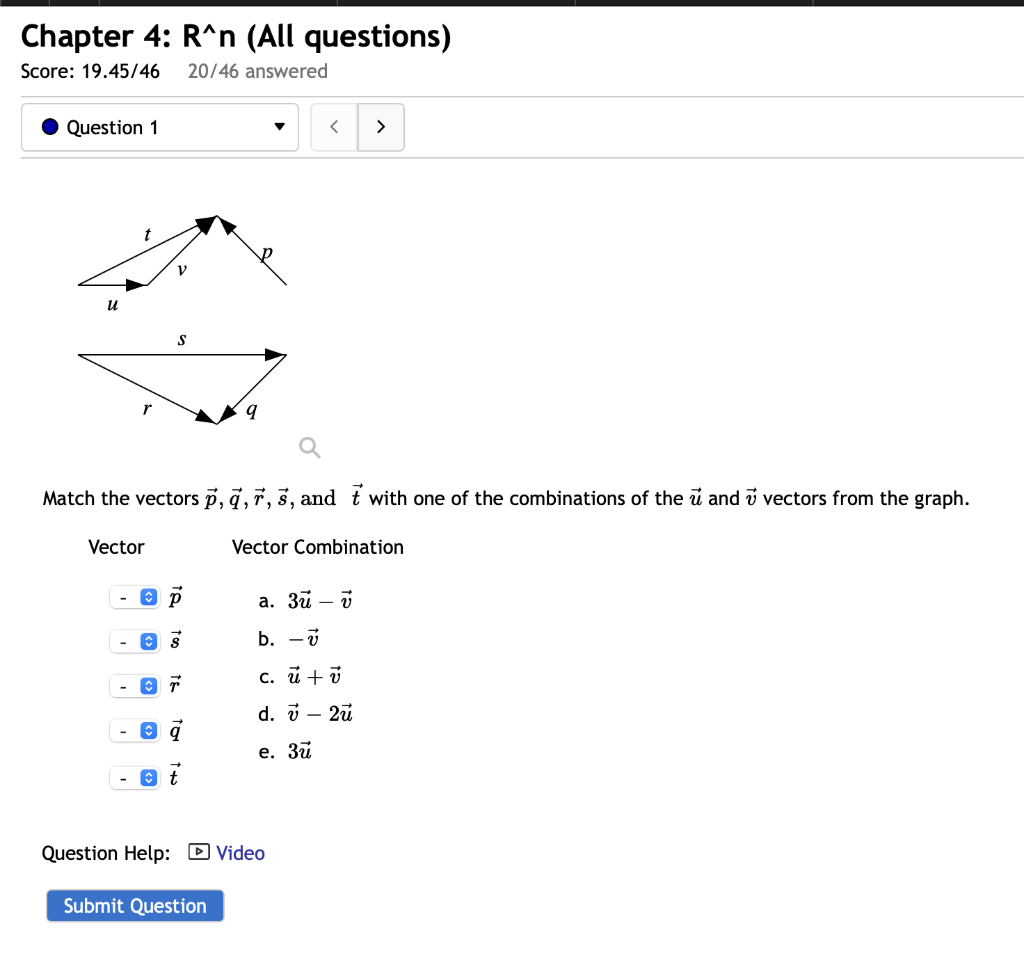Open the answer dropdown for vector p

click(x=134, y=596)
